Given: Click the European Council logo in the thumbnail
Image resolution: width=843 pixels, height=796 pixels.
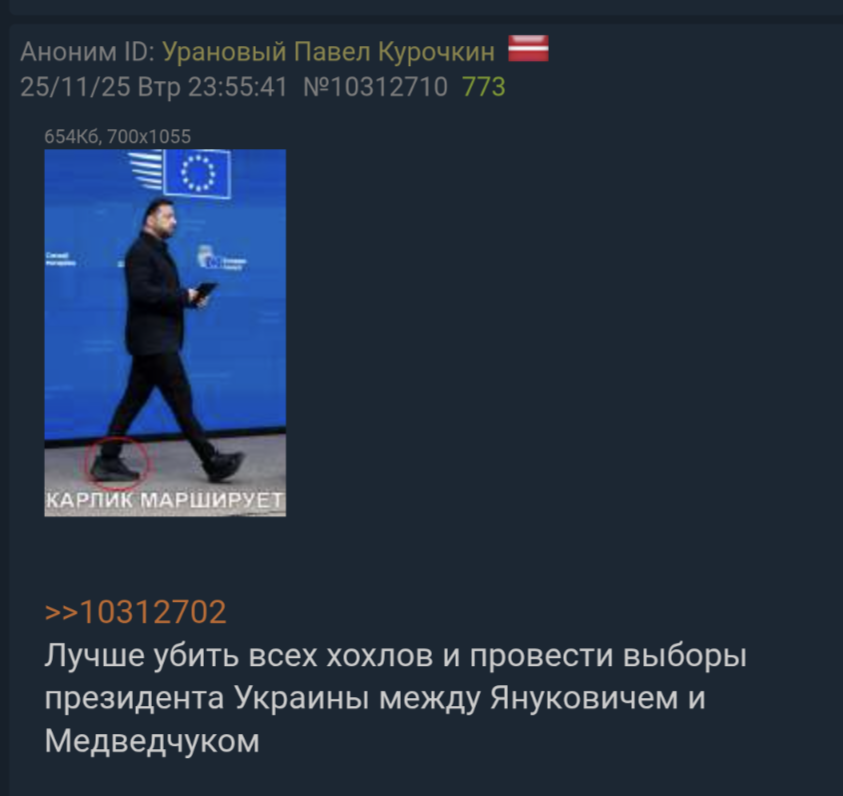Looking at the screenshot, I should [222, 257].
